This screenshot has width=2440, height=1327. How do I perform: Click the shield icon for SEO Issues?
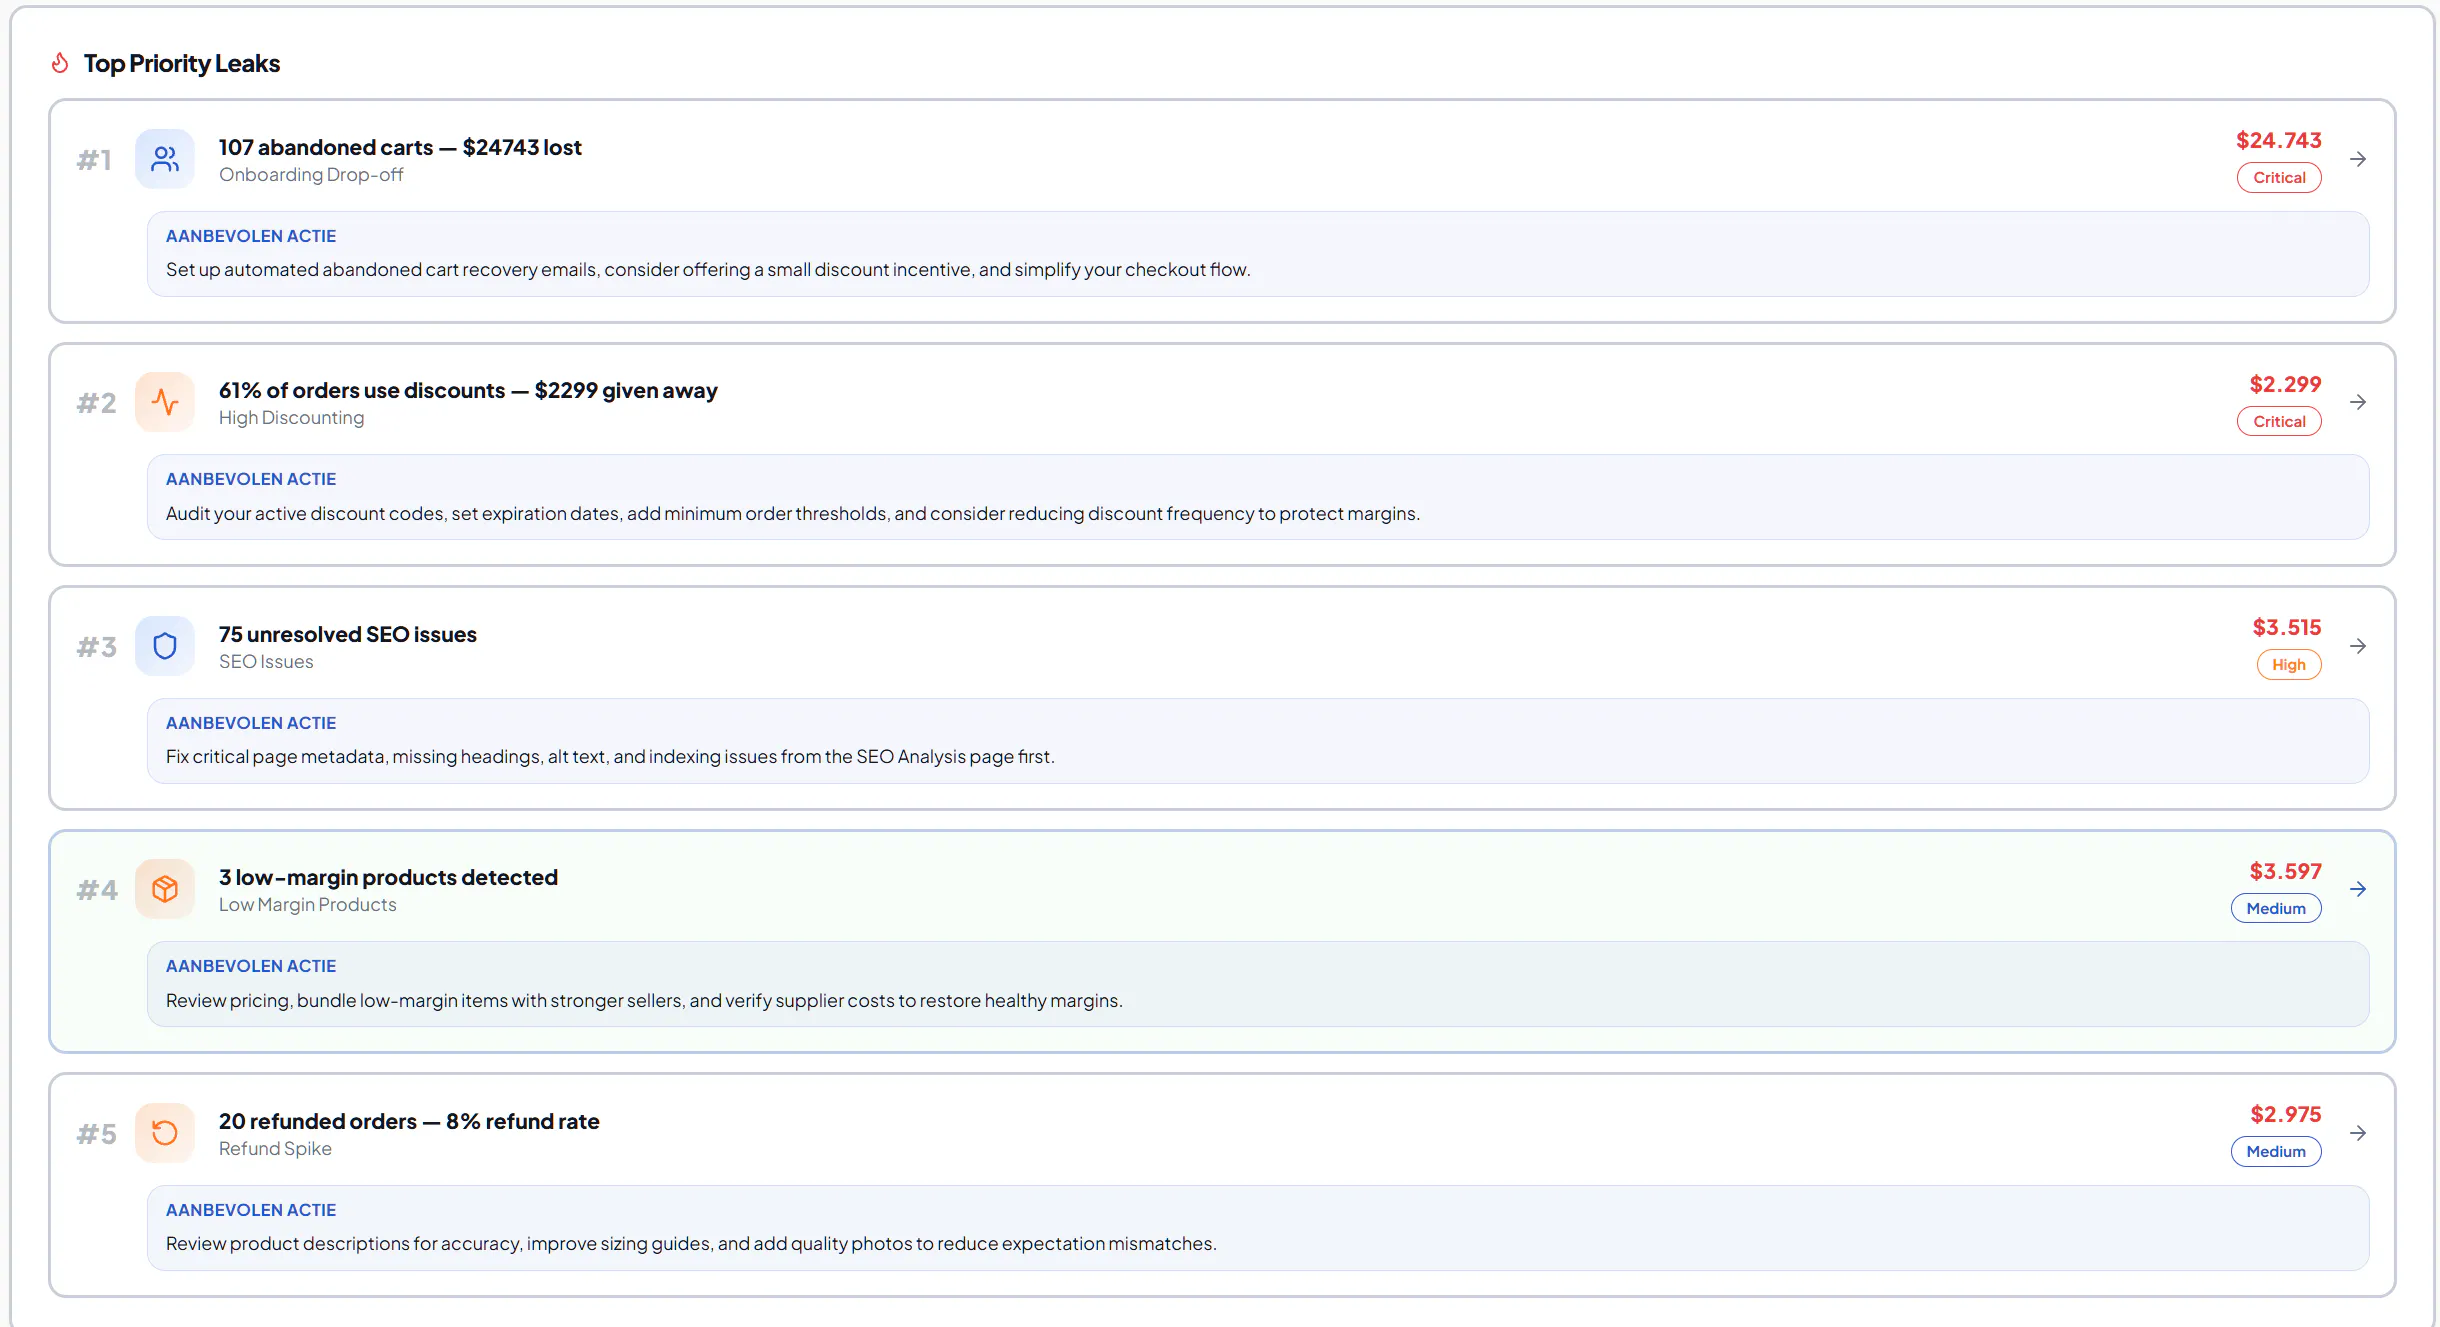[165, 646]
